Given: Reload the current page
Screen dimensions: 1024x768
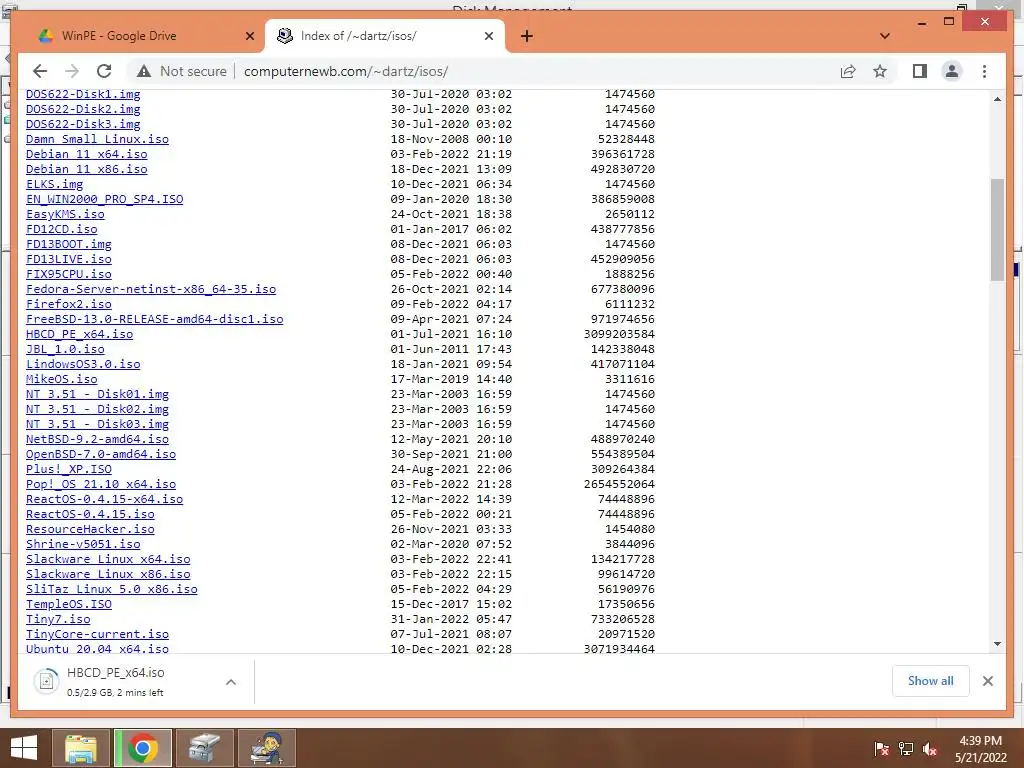Looking at the screenshot, I should coord(104,71).
